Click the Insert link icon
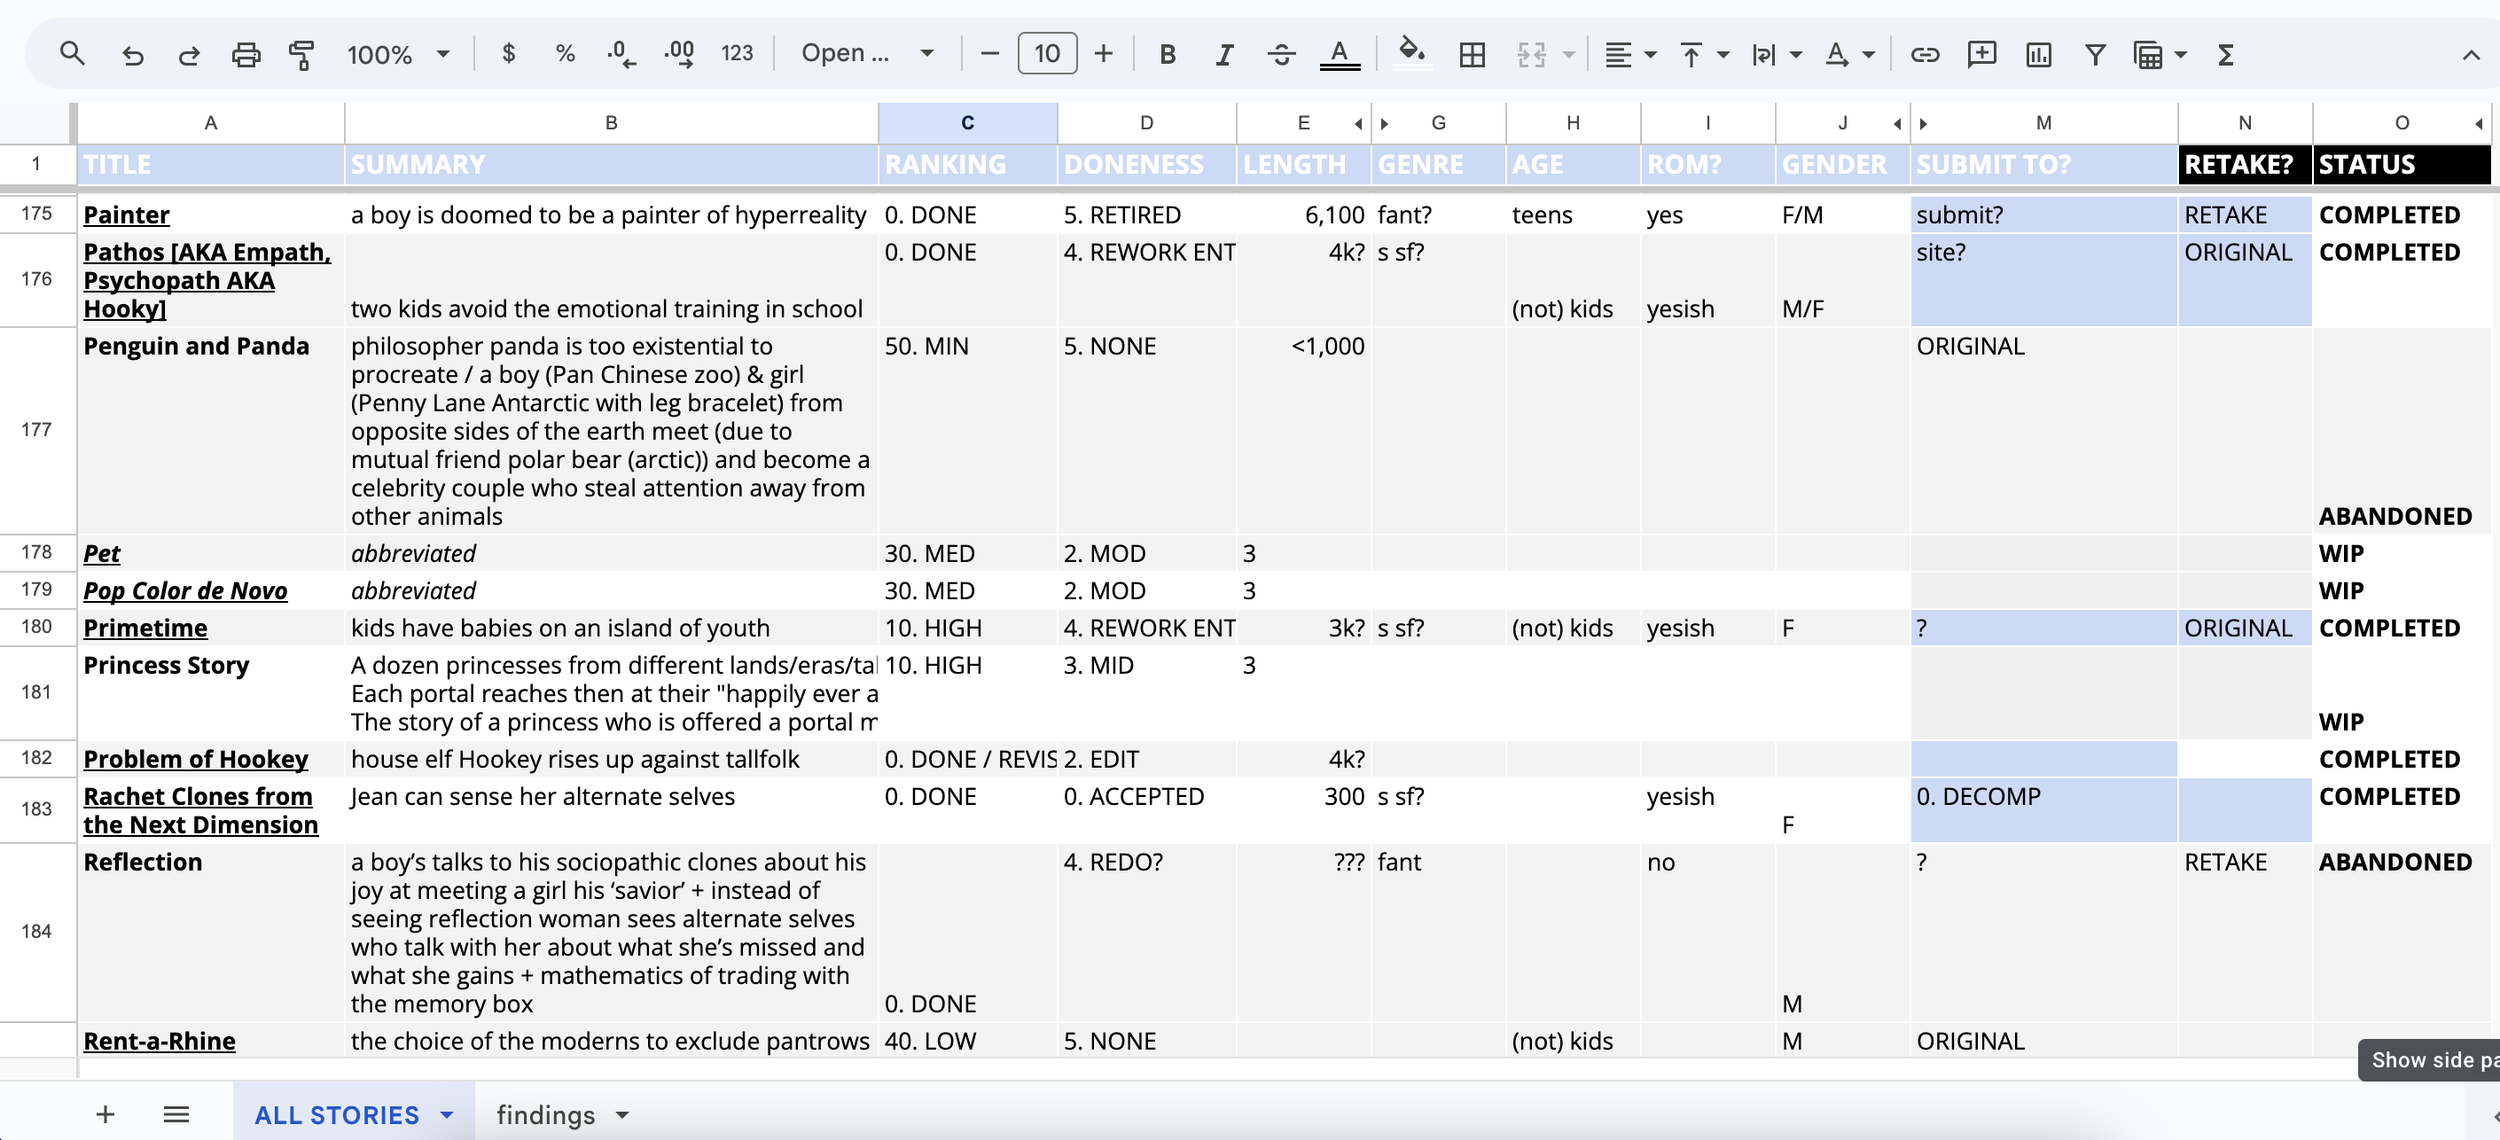Screen dimensions: 2500x1140 coord(1924,54)
